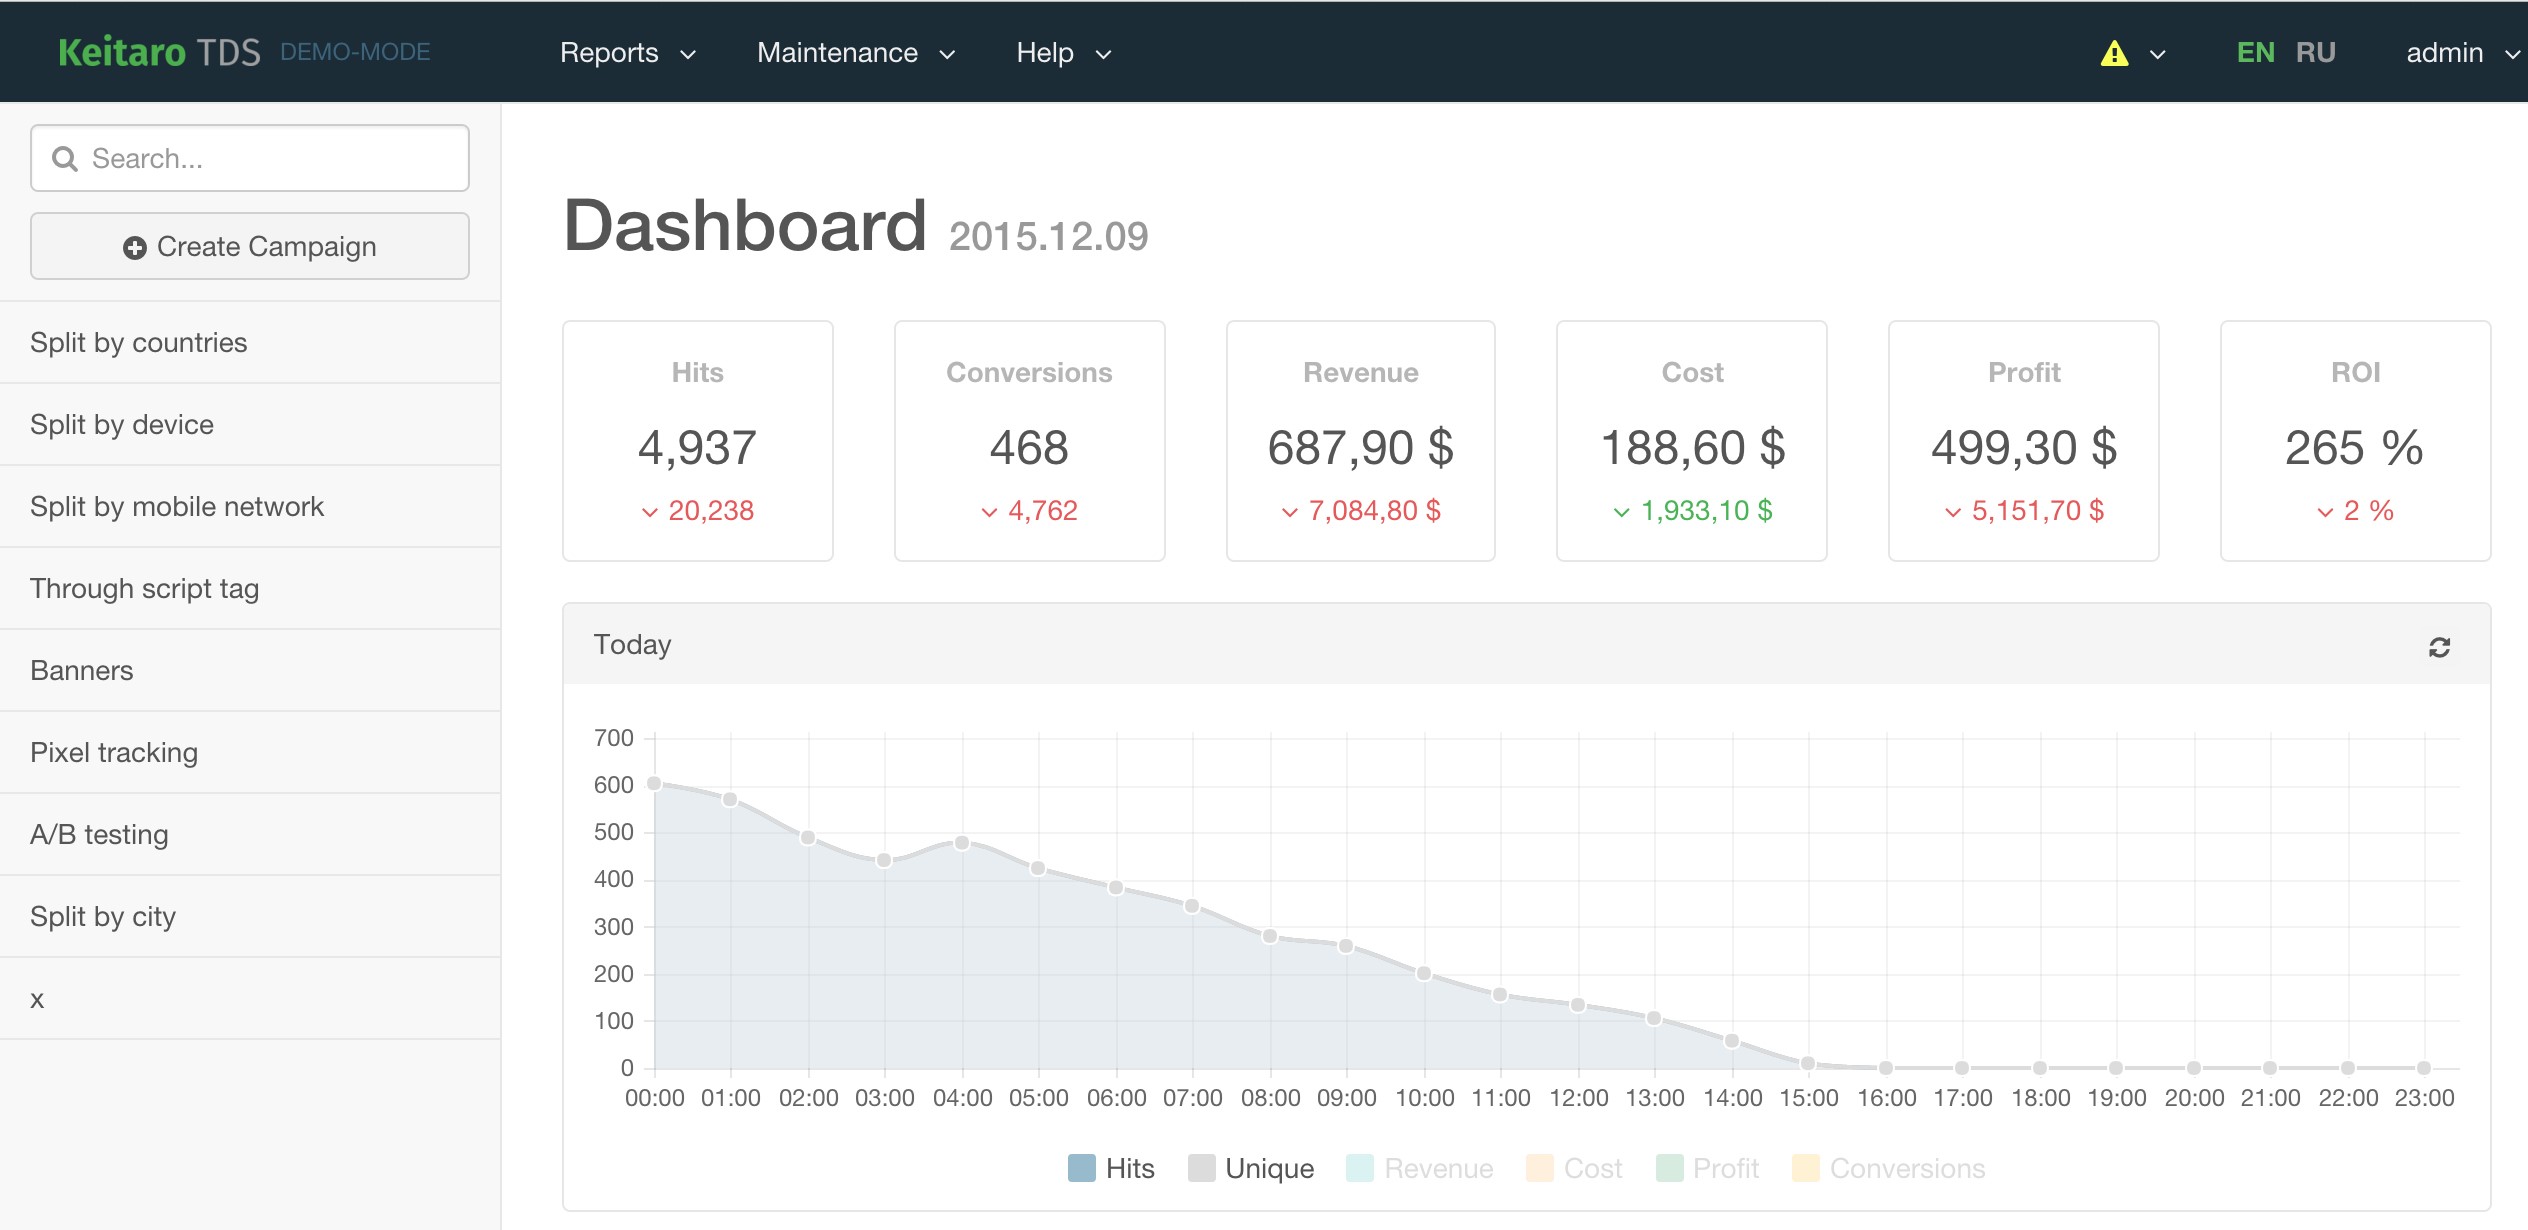Click the Create Campaign button
Image resolution: width=2528 pixels, height=1230 pixels.
tap(250, 246)
